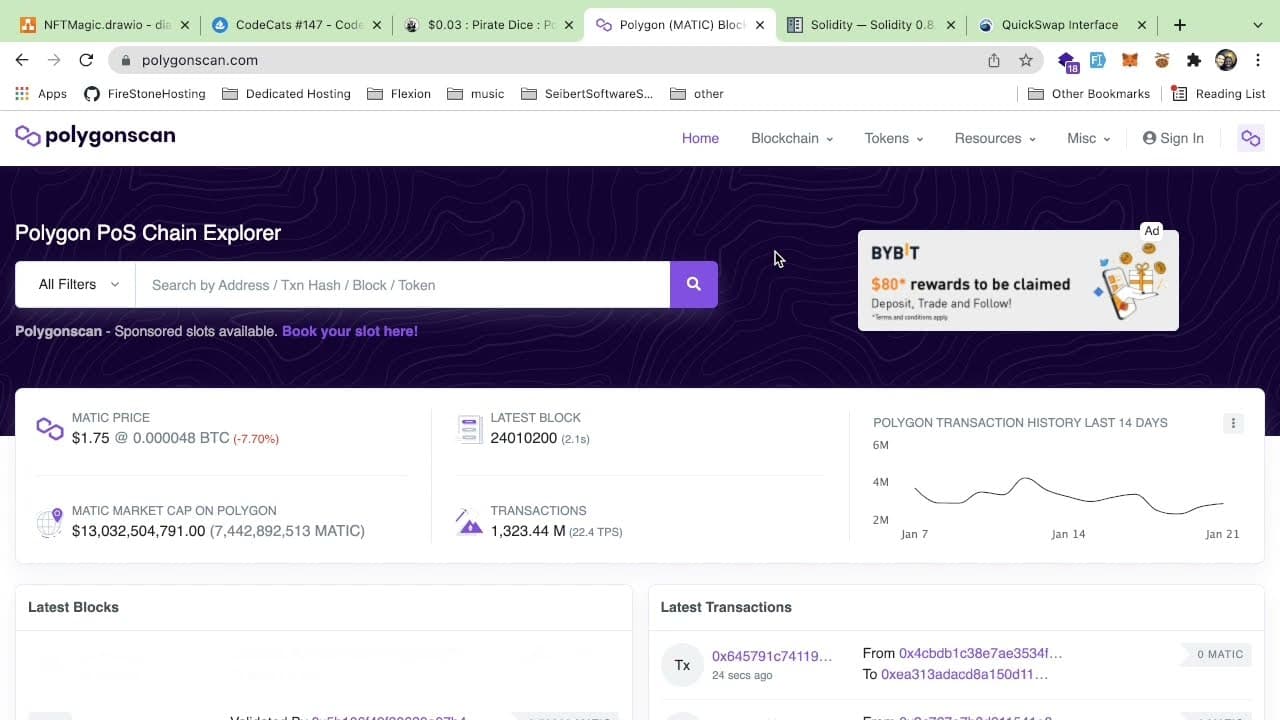Screen dimensions: 1280x720
Task: Click the polygonscan logo
Action: click(x=95, y=136)
